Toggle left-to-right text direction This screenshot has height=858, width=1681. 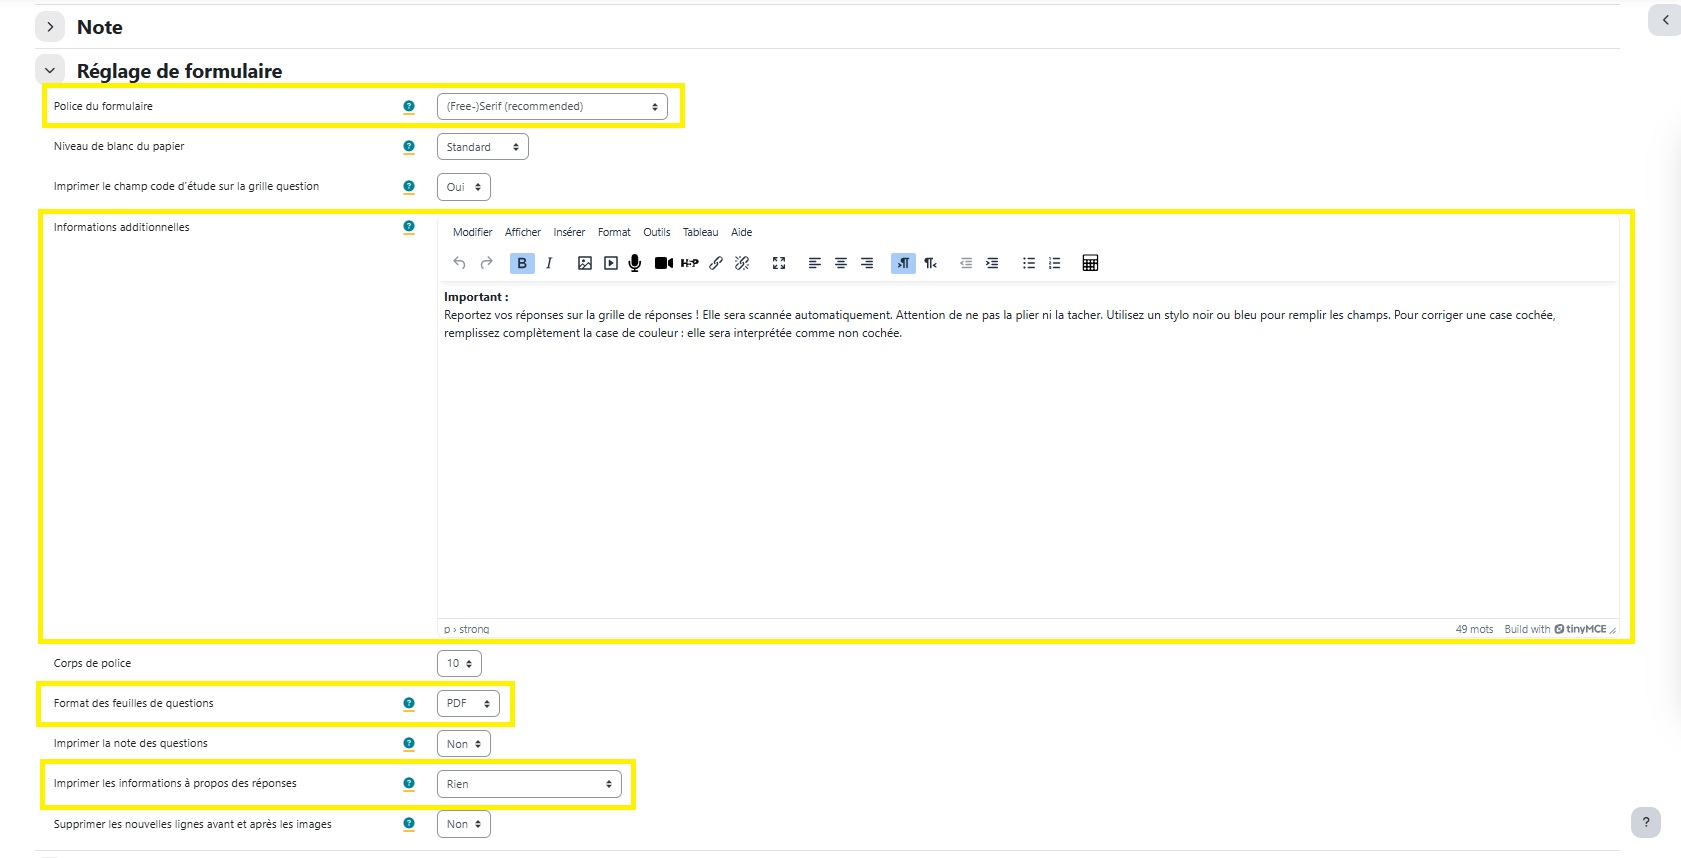click(x=903, y=263)
